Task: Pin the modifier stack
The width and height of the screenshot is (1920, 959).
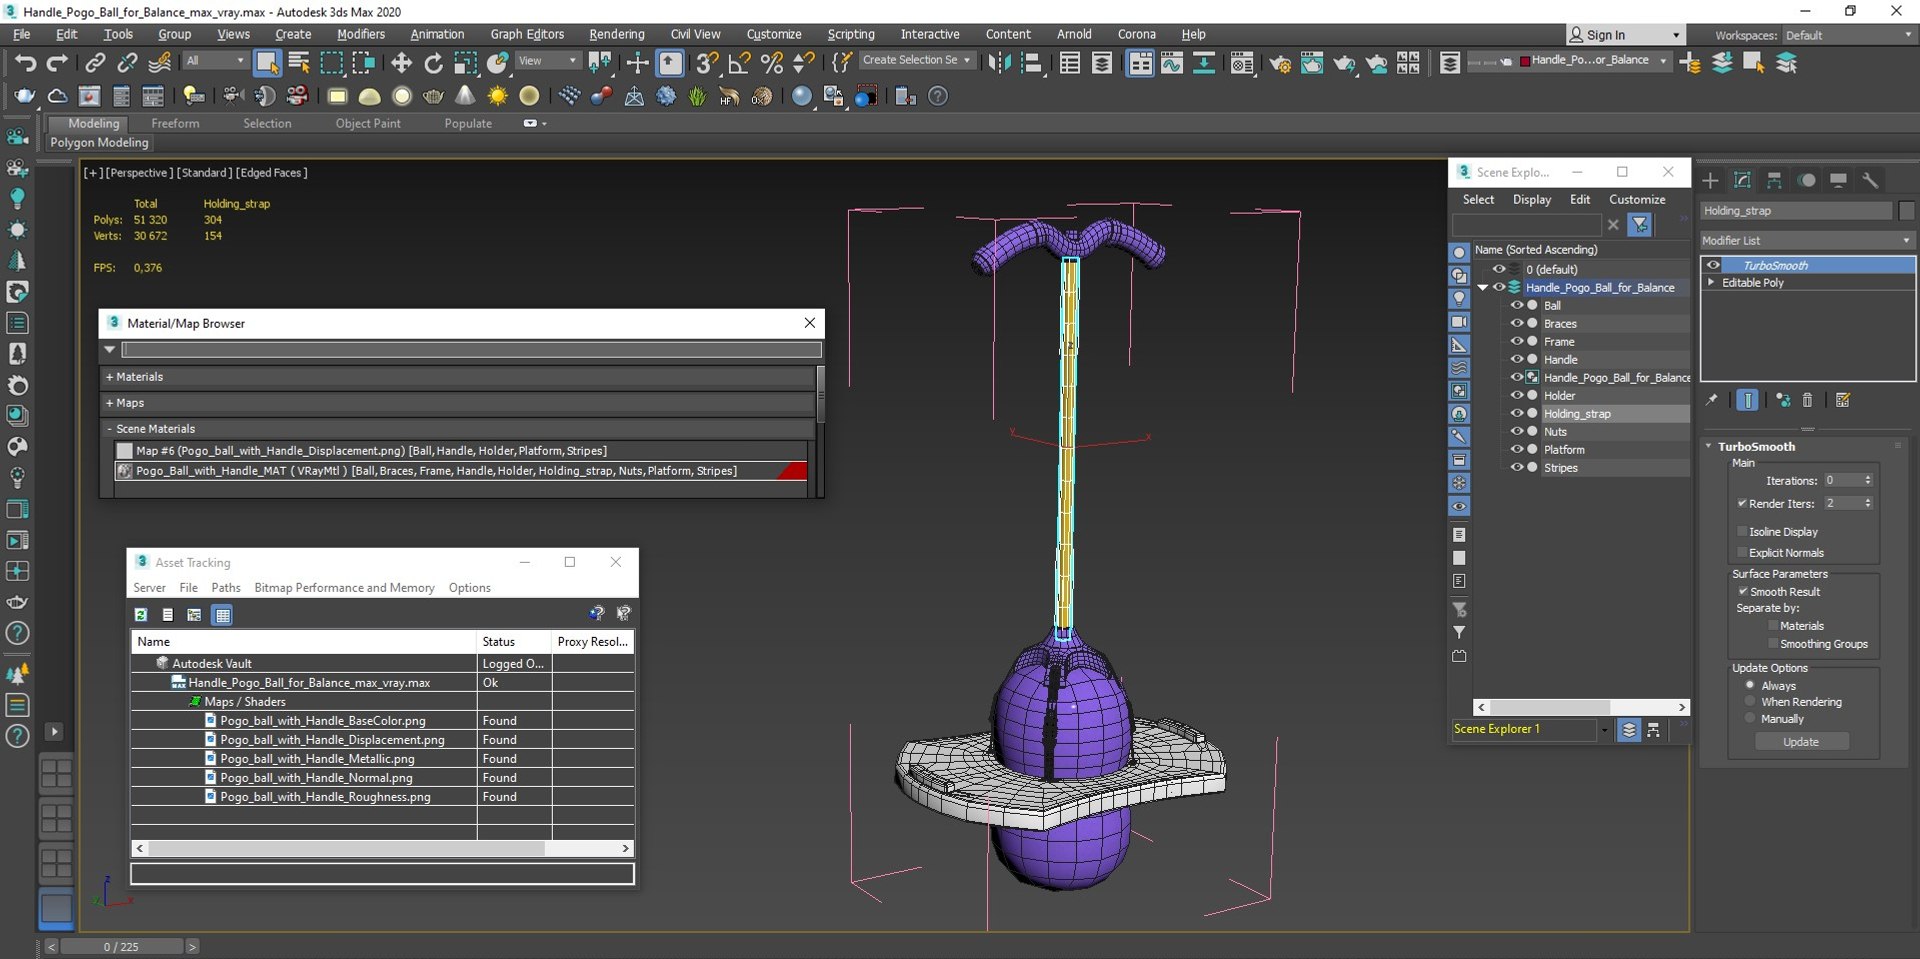Action: pos(1712,400)
